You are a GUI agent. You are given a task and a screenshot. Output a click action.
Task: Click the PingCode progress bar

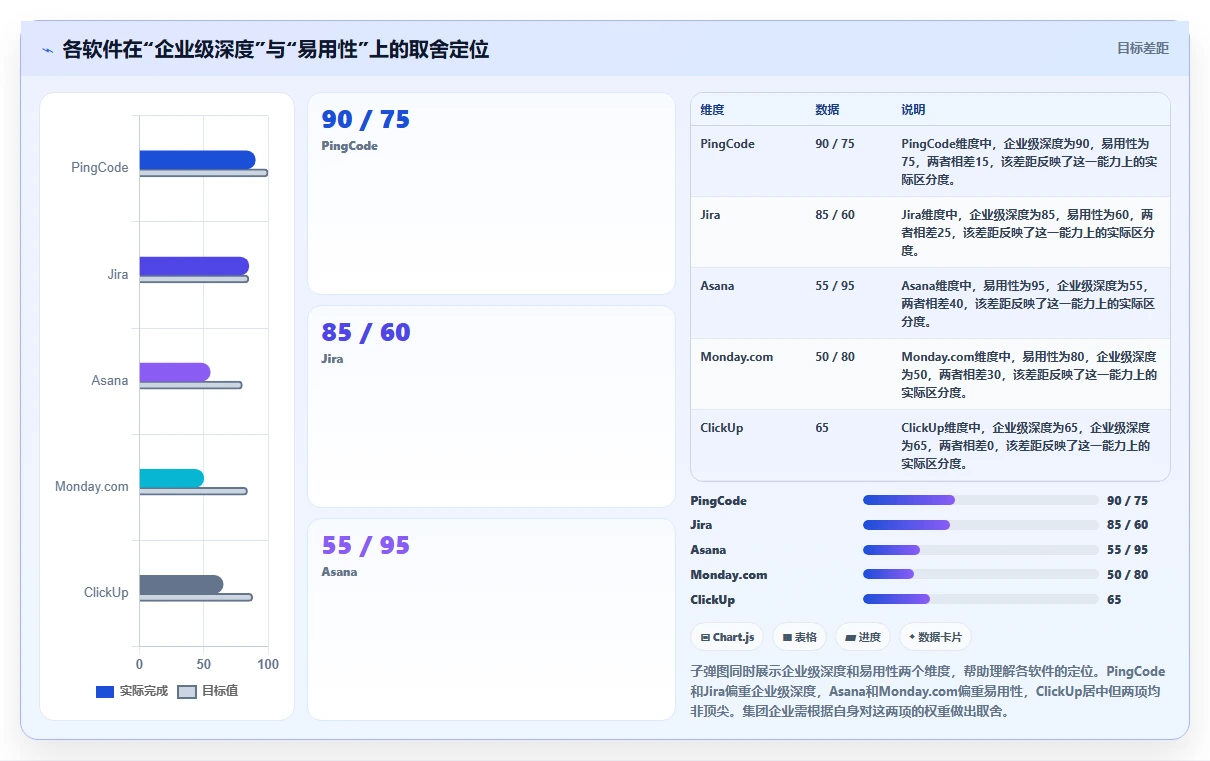981,500
